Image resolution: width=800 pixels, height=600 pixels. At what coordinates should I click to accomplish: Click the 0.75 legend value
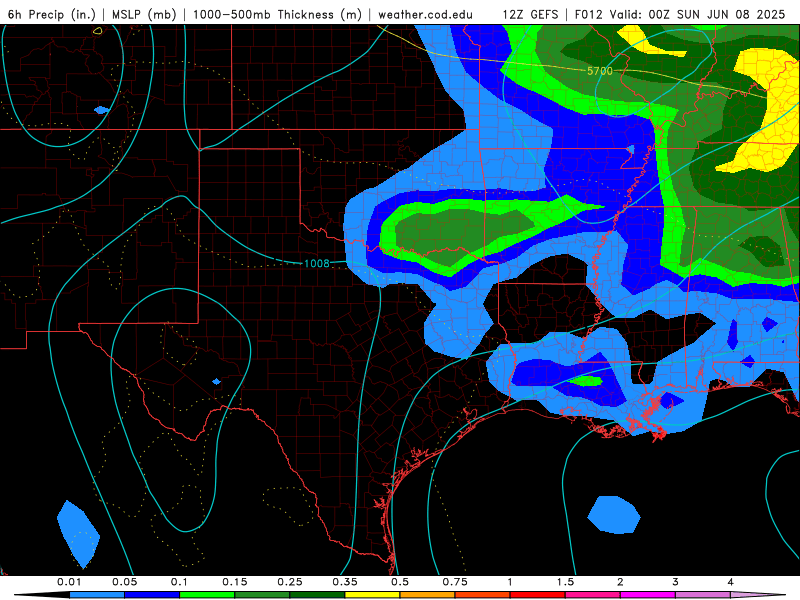tap(455, 582)
